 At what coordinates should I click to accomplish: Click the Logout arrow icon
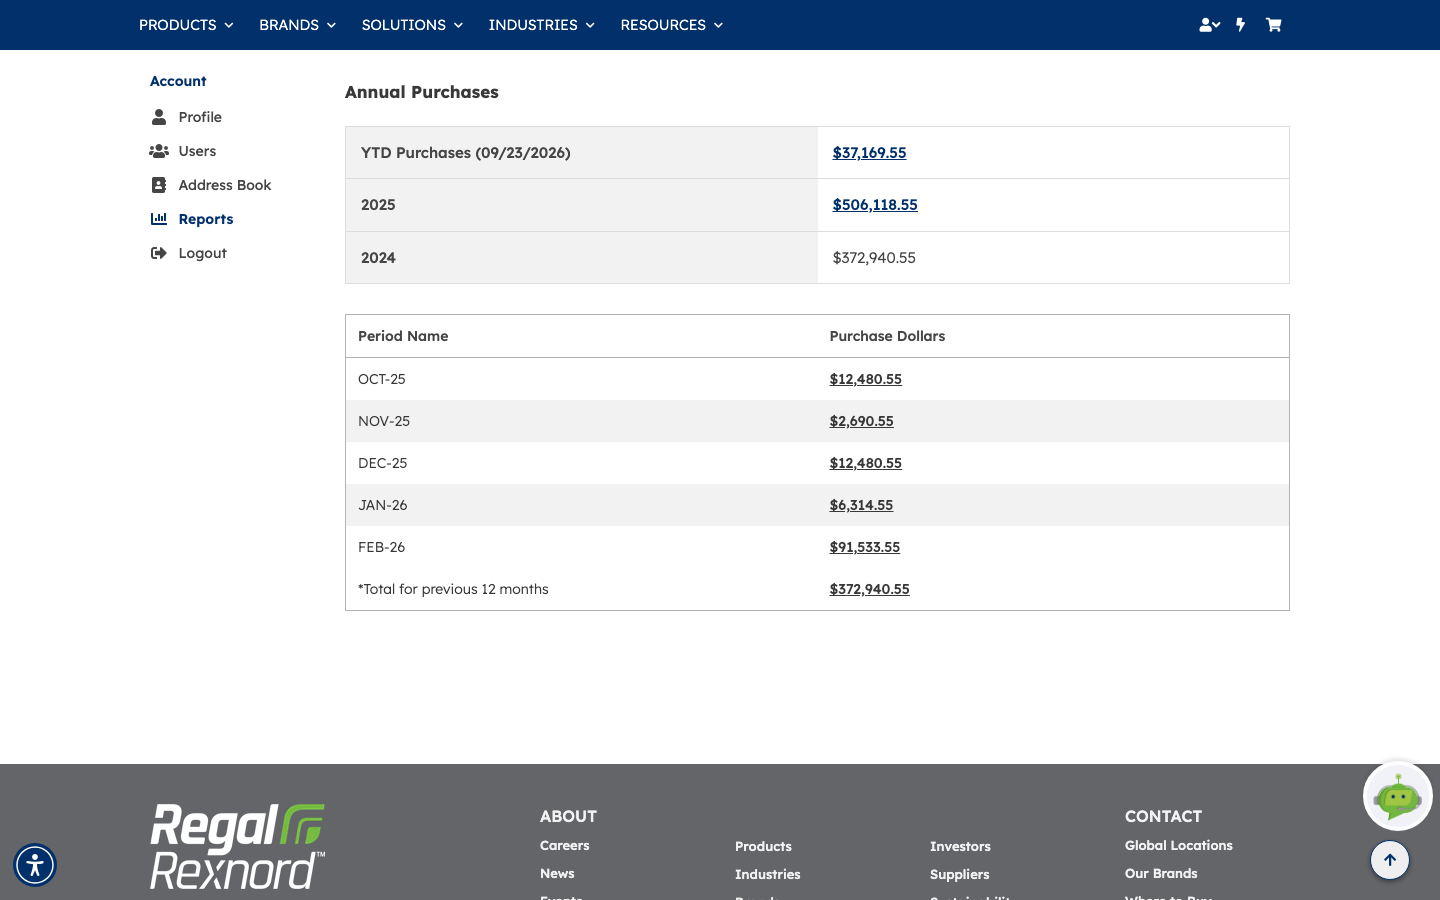click(159, 253)
